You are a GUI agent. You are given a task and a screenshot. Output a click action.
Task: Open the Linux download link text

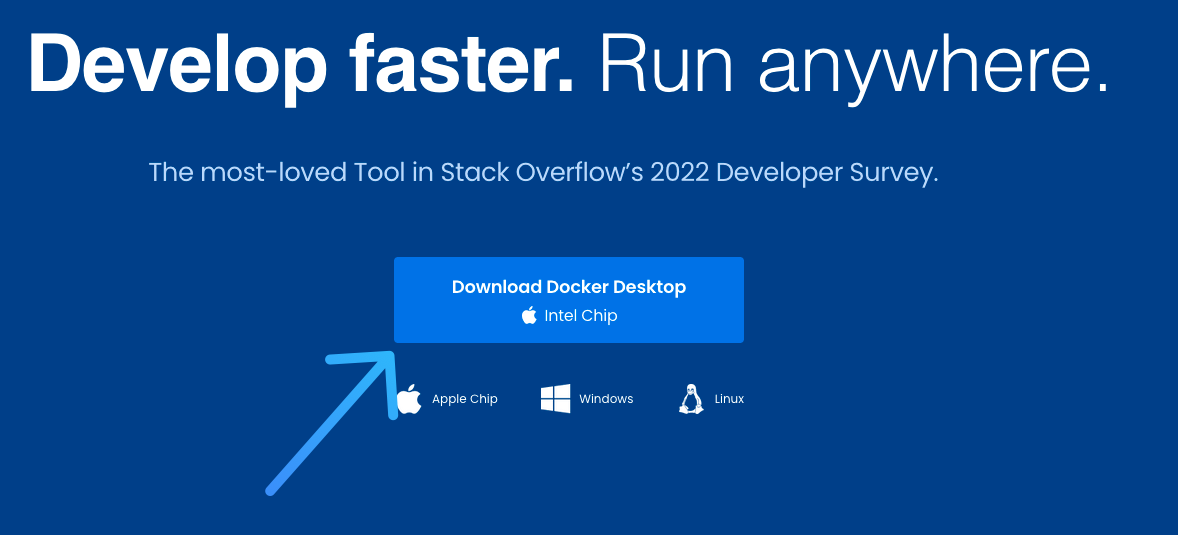(729, 399)
